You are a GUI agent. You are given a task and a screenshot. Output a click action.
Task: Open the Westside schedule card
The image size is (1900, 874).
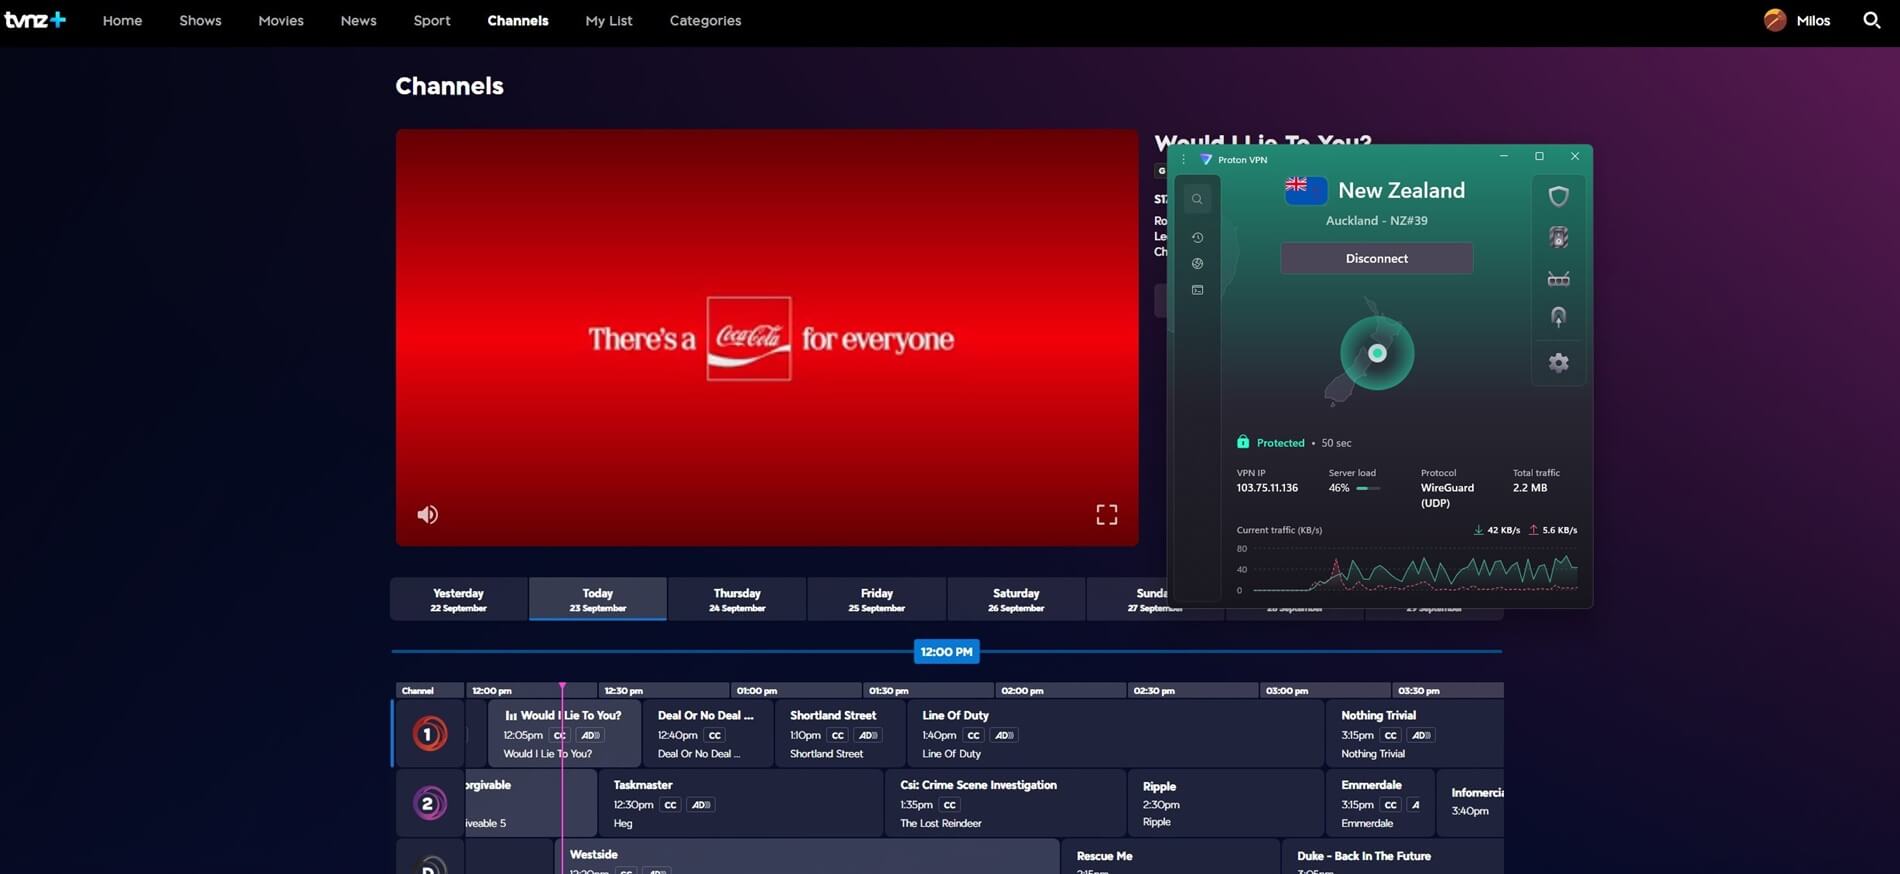pyautogui.click(x=807, y=857)
